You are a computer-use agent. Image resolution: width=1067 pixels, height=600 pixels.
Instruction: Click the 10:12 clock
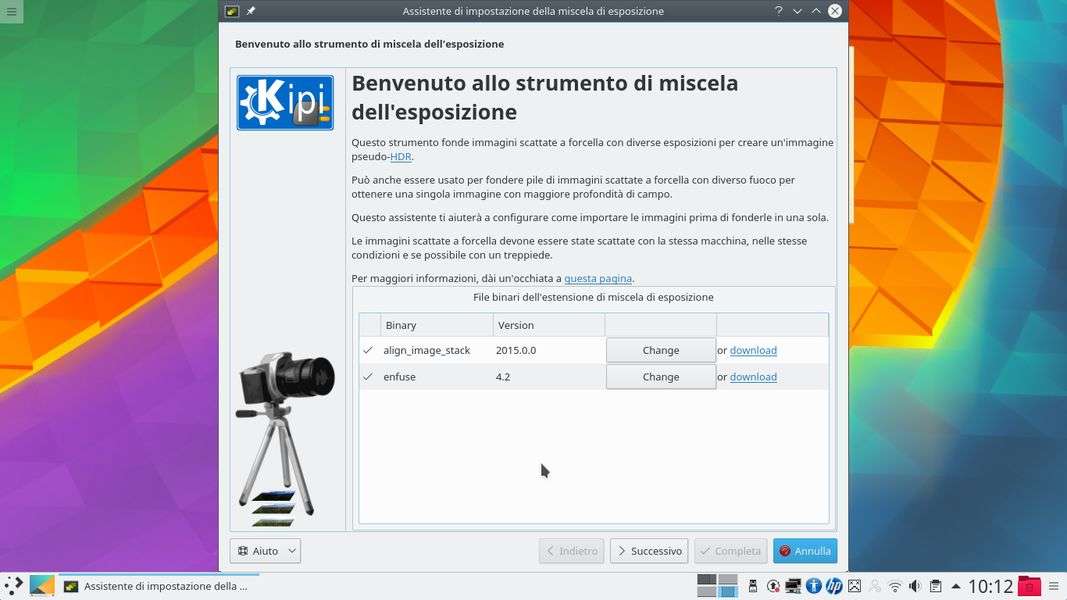tap(990, 586)
